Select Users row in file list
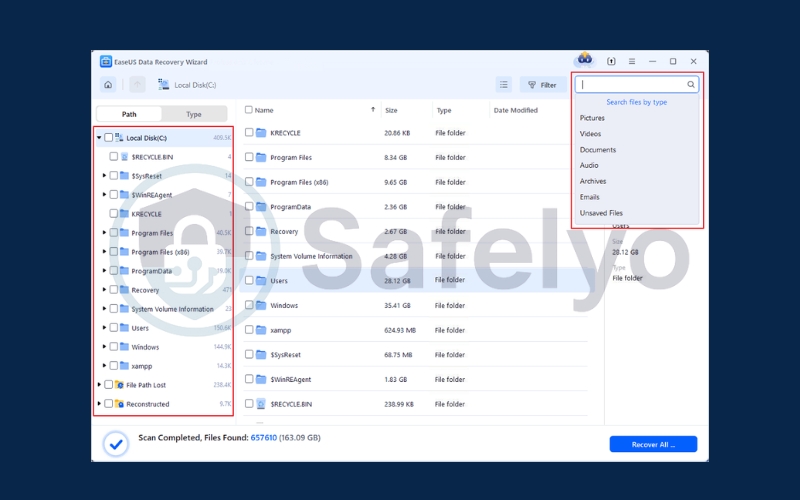Viewport: 800px width, 500px height. pyautogui.click(x=415, y=280)
